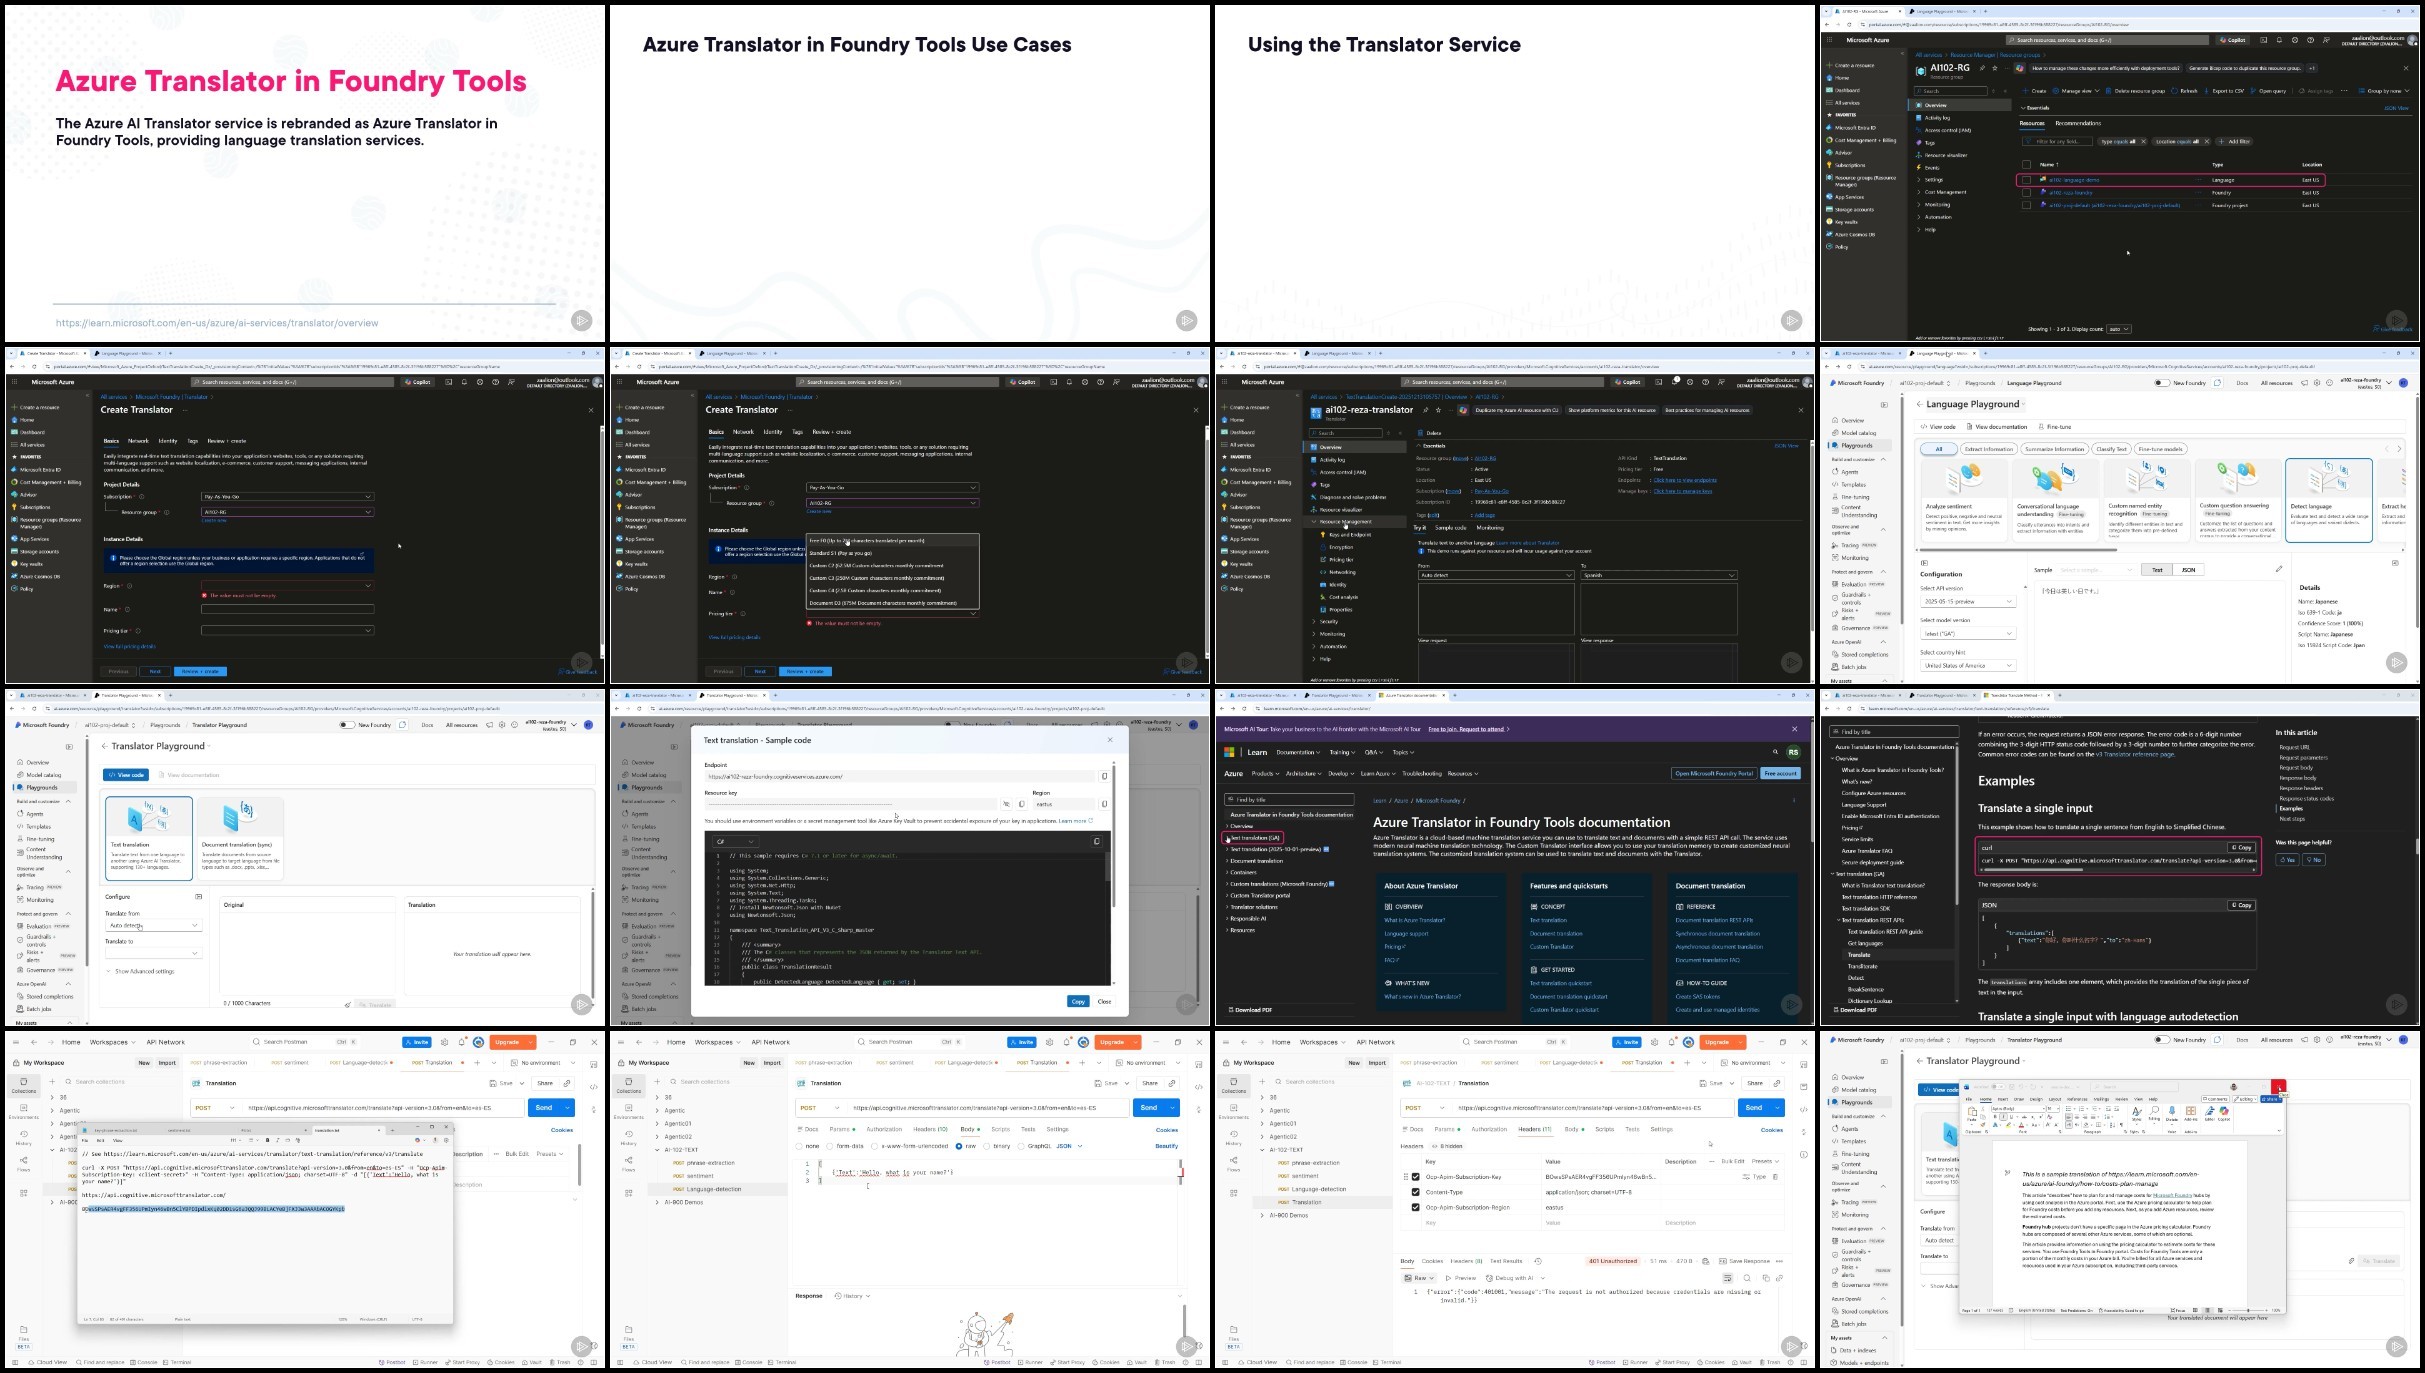Uncheck the Ocp-Apim-Subscription-Region header checkbox
The image size is (2425, 1373).
(1415, 1207)
